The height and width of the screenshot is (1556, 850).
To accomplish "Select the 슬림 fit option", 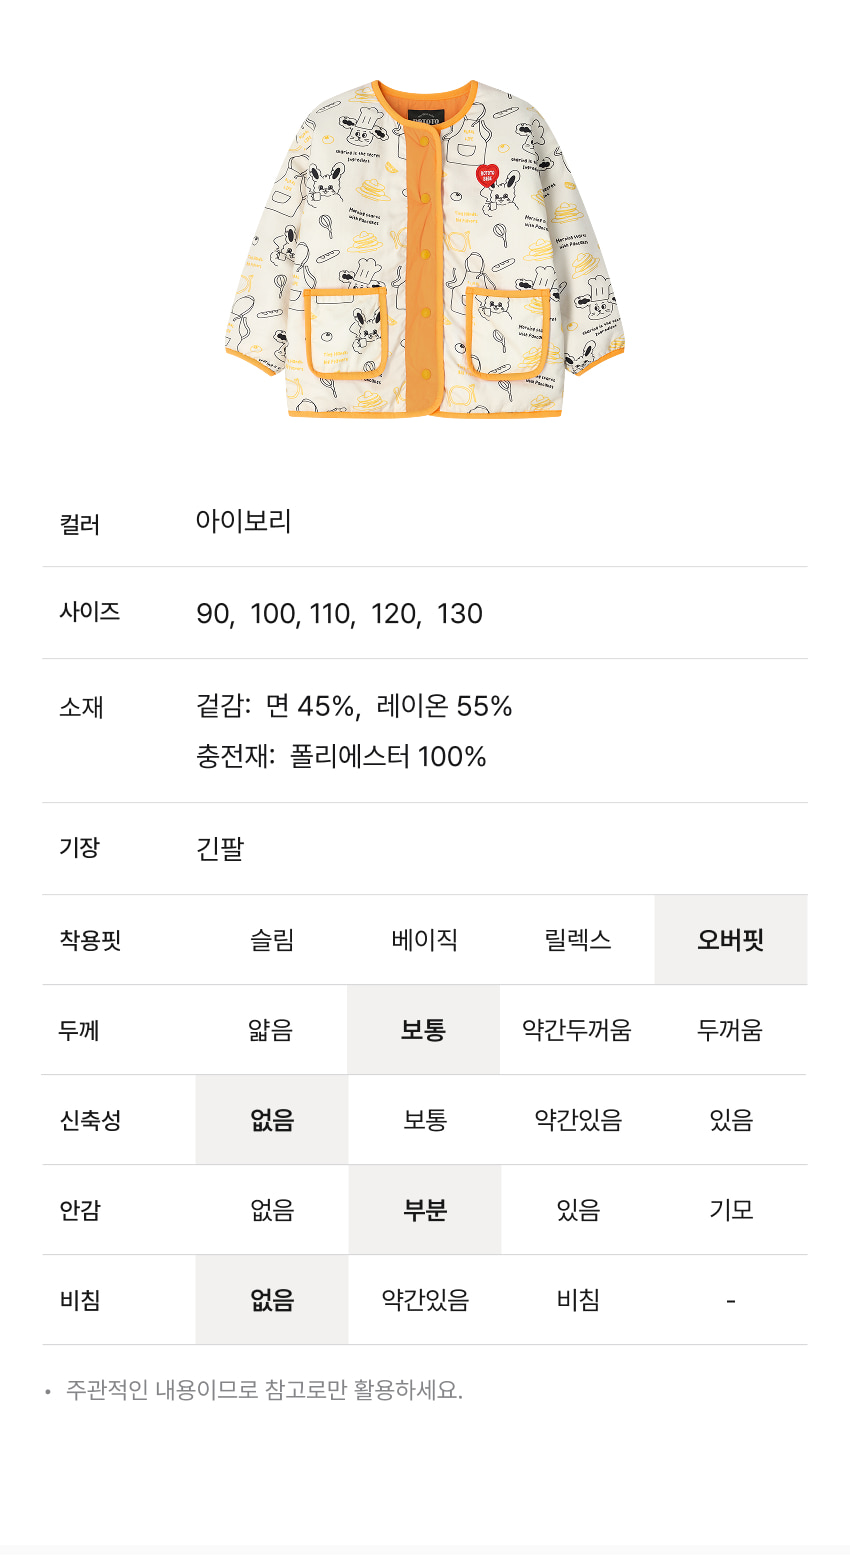I will (272, 940).
